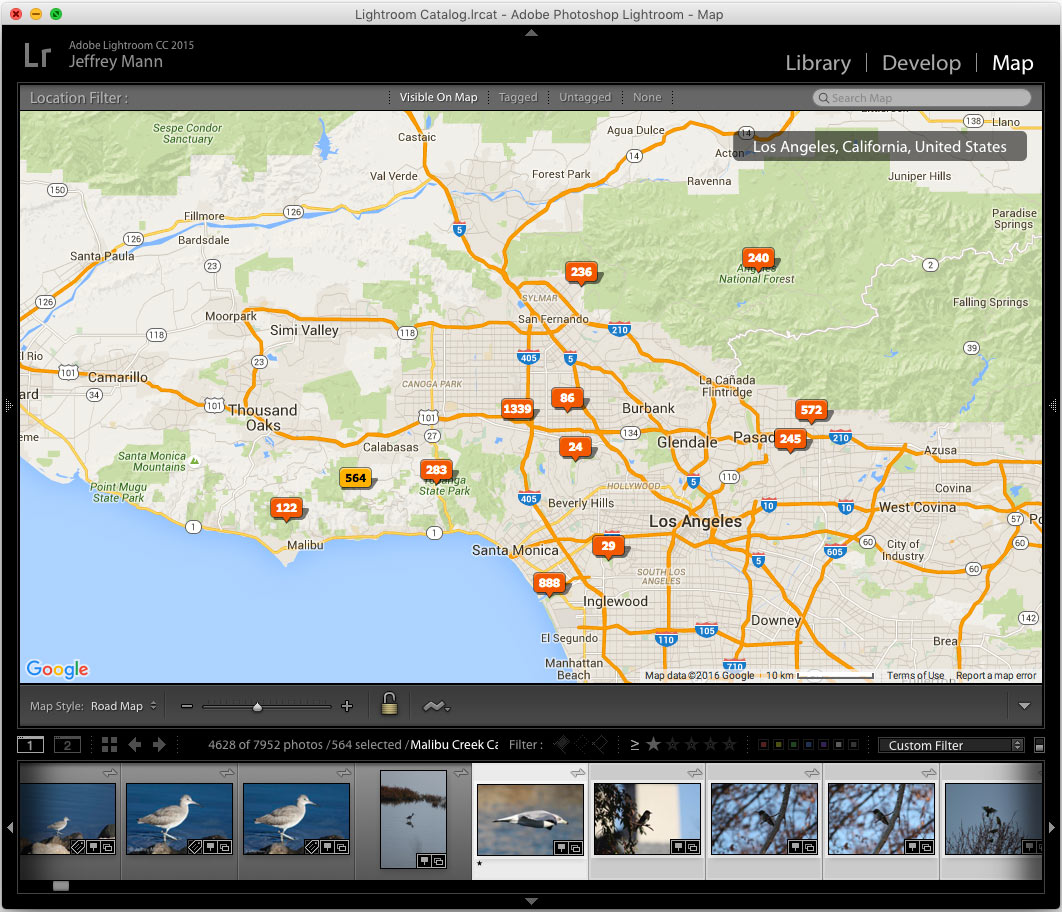
Task: Move filmstrip right with the right arrow
Action: pos(1051,827)
